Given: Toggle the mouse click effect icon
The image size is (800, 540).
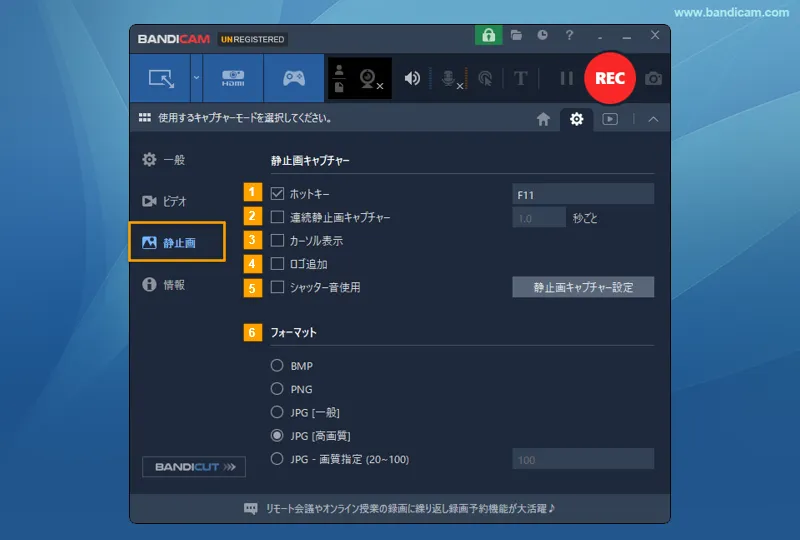Looking at the screenshot, I should (485, 79).
